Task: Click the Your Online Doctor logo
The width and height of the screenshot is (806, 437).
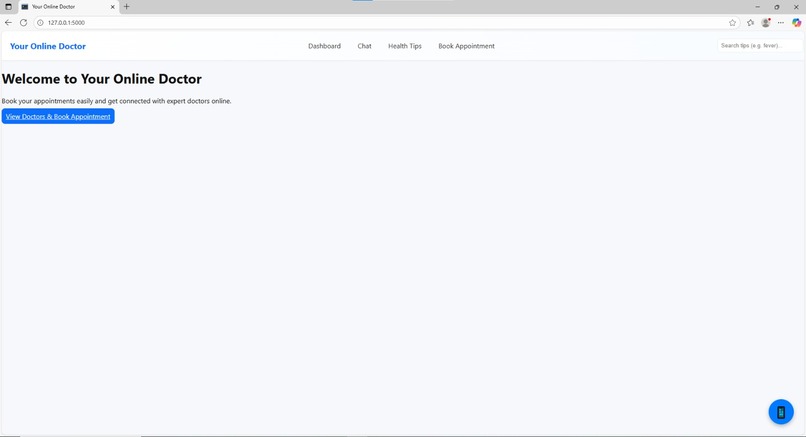Action: [x=48, y=46]
